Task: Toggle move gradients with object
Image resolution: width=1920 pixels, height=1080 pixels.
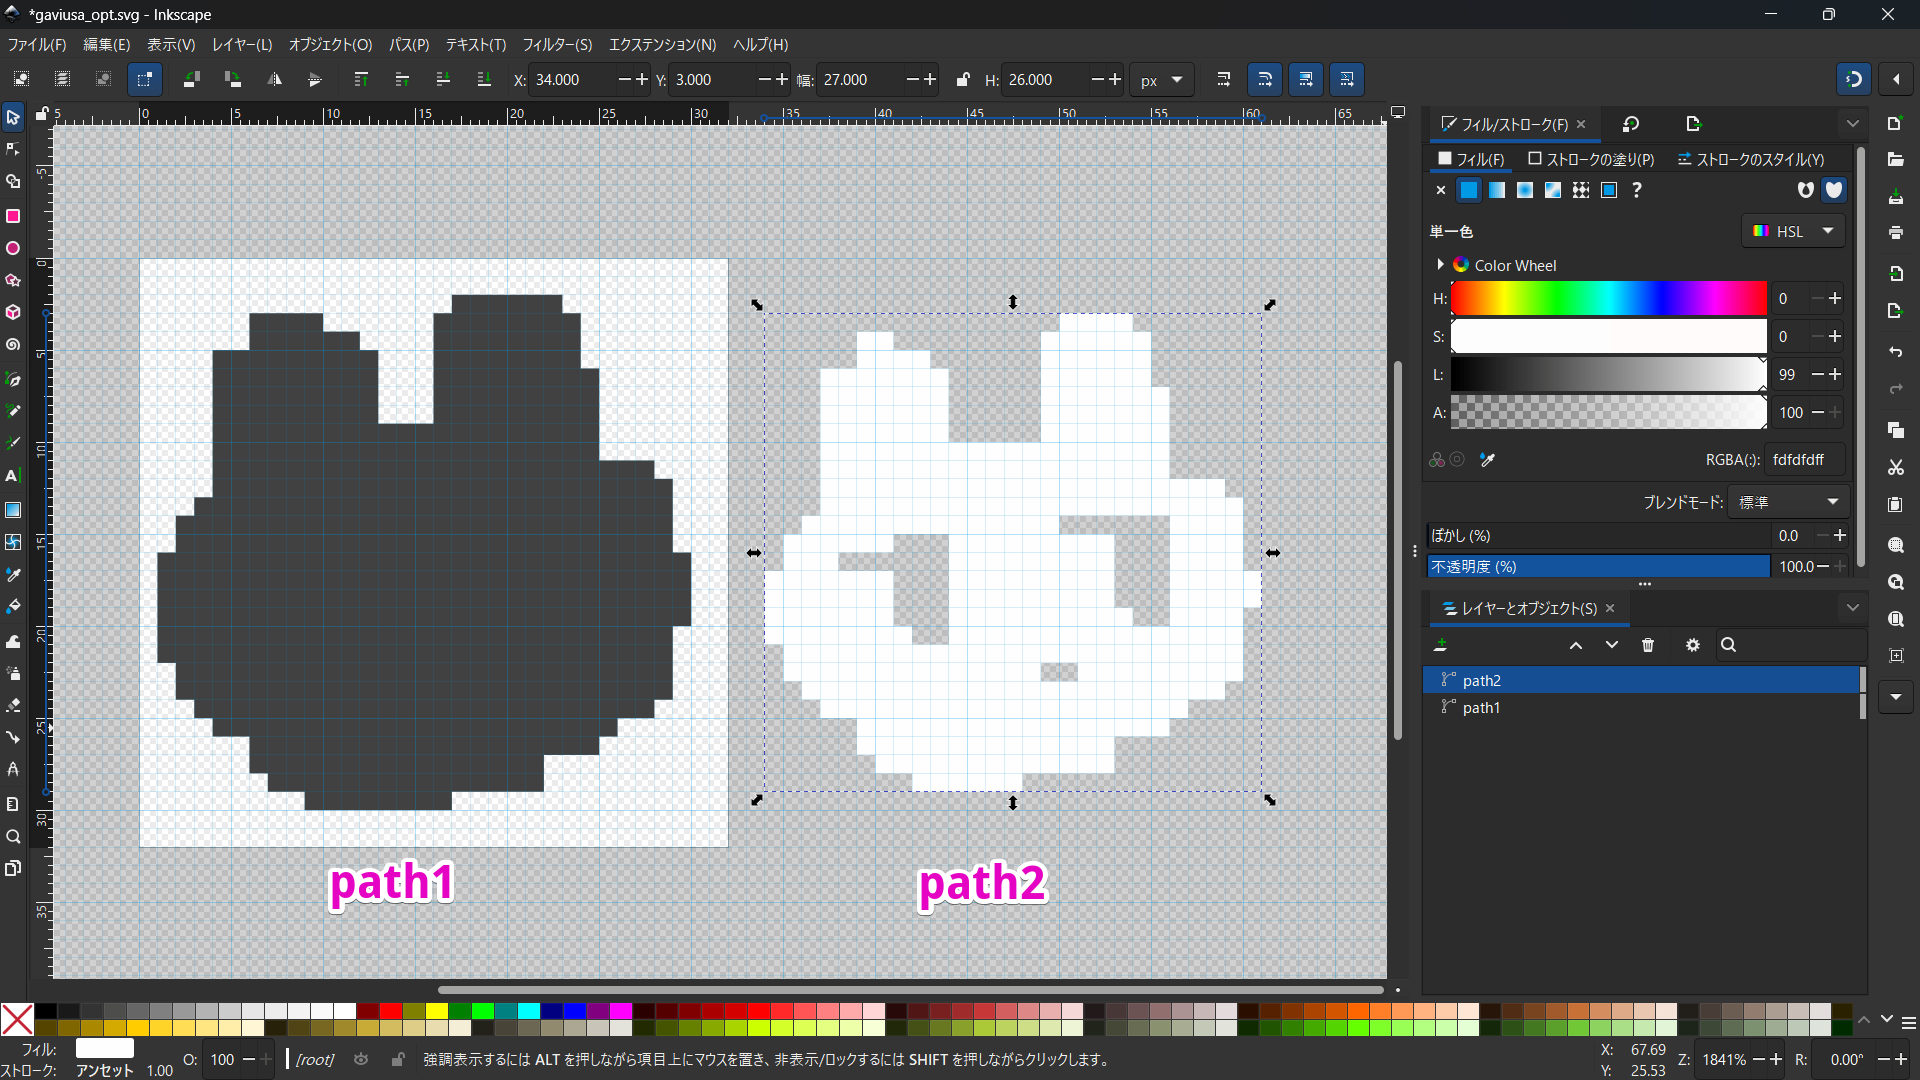Action: coord(1306,79)
